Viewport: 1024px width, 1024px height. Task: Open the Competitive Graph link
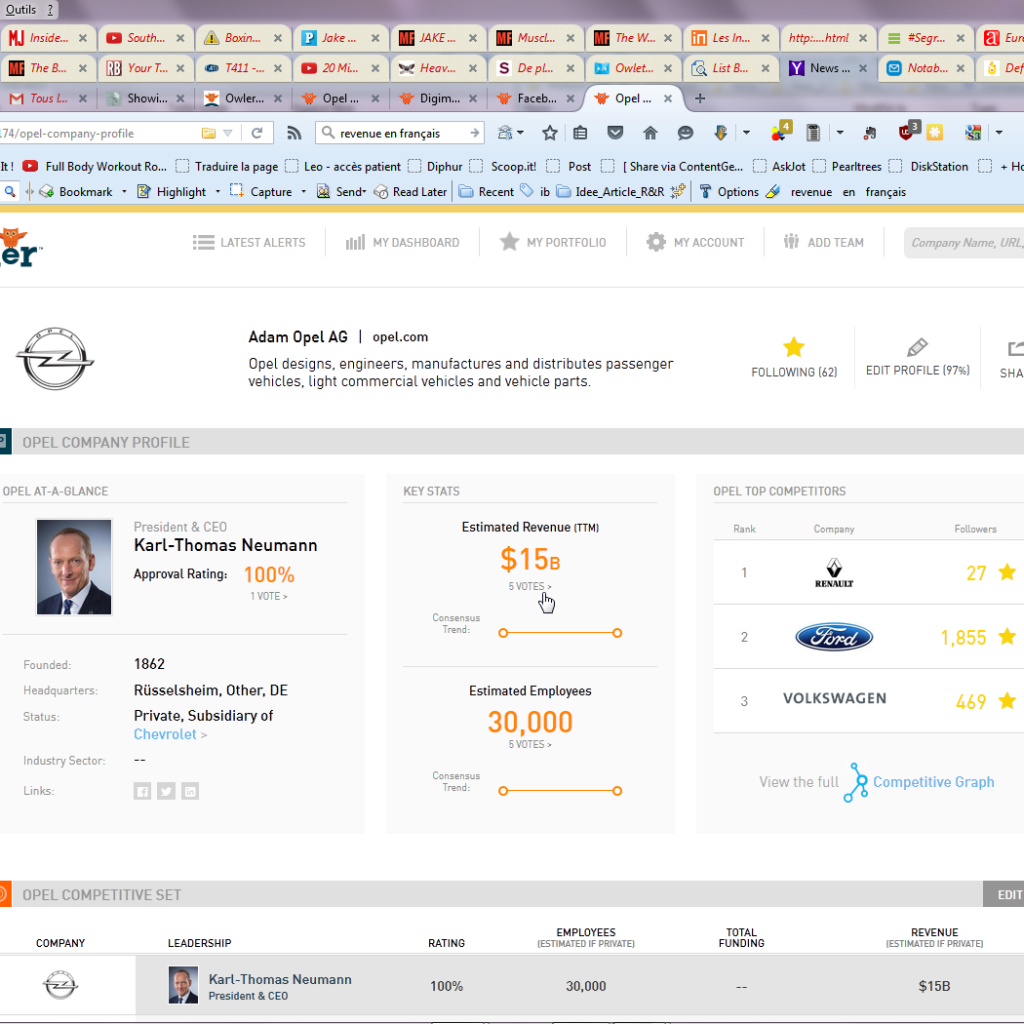point(933,782)
